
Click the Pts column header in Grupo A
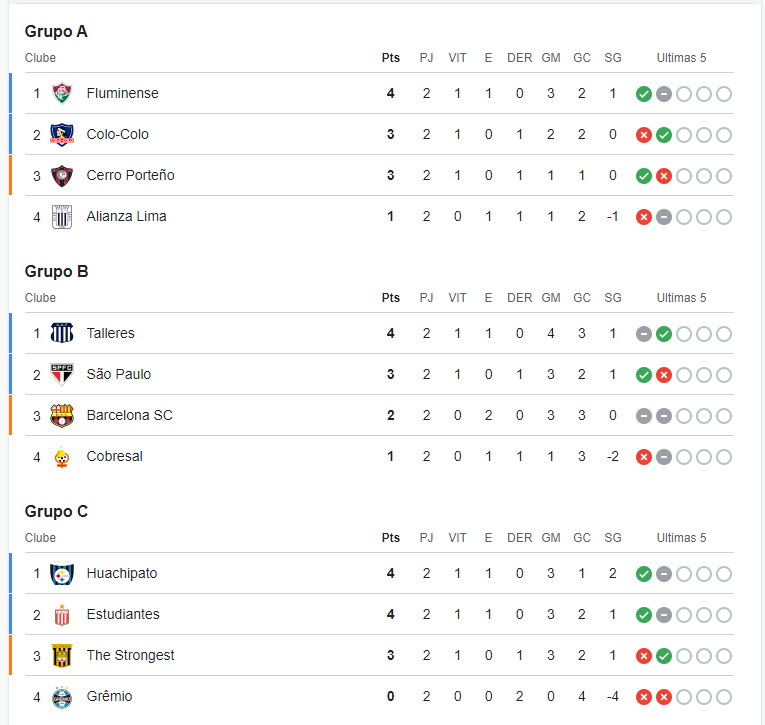pos(391,58)
